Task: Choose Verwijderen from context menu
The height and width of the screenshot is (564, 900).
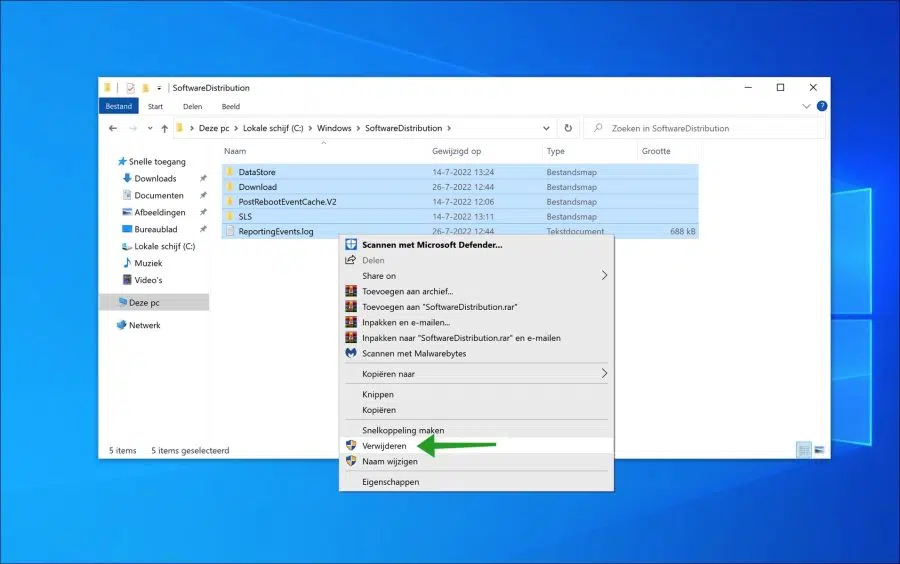Action: pyautogui.click(x=476, y=446)
